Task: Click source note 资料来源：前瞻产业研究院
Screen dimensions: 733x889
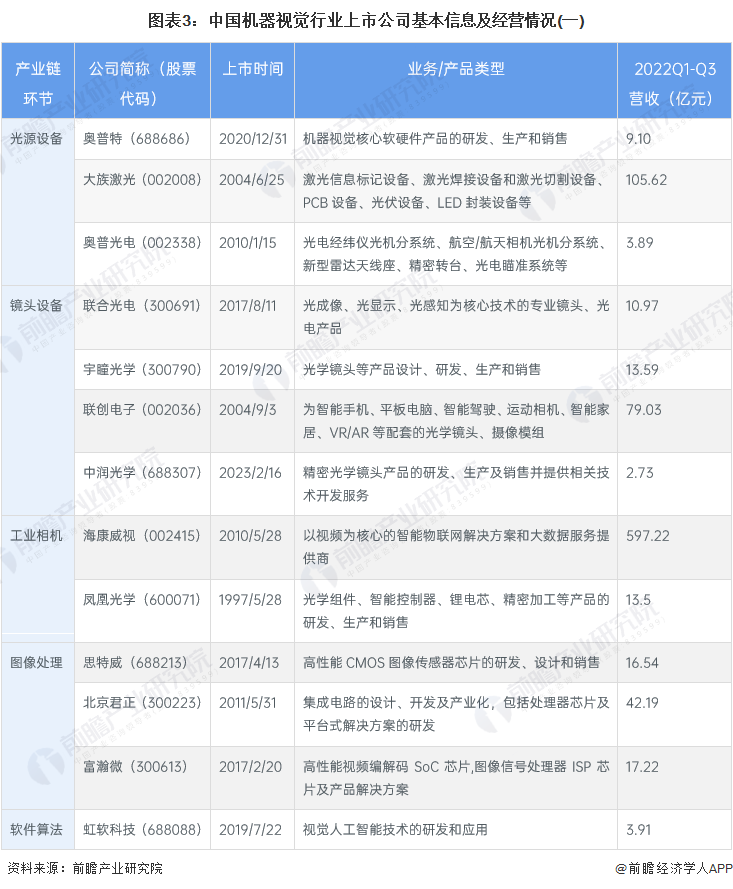Action: click(x=86, y=869)
